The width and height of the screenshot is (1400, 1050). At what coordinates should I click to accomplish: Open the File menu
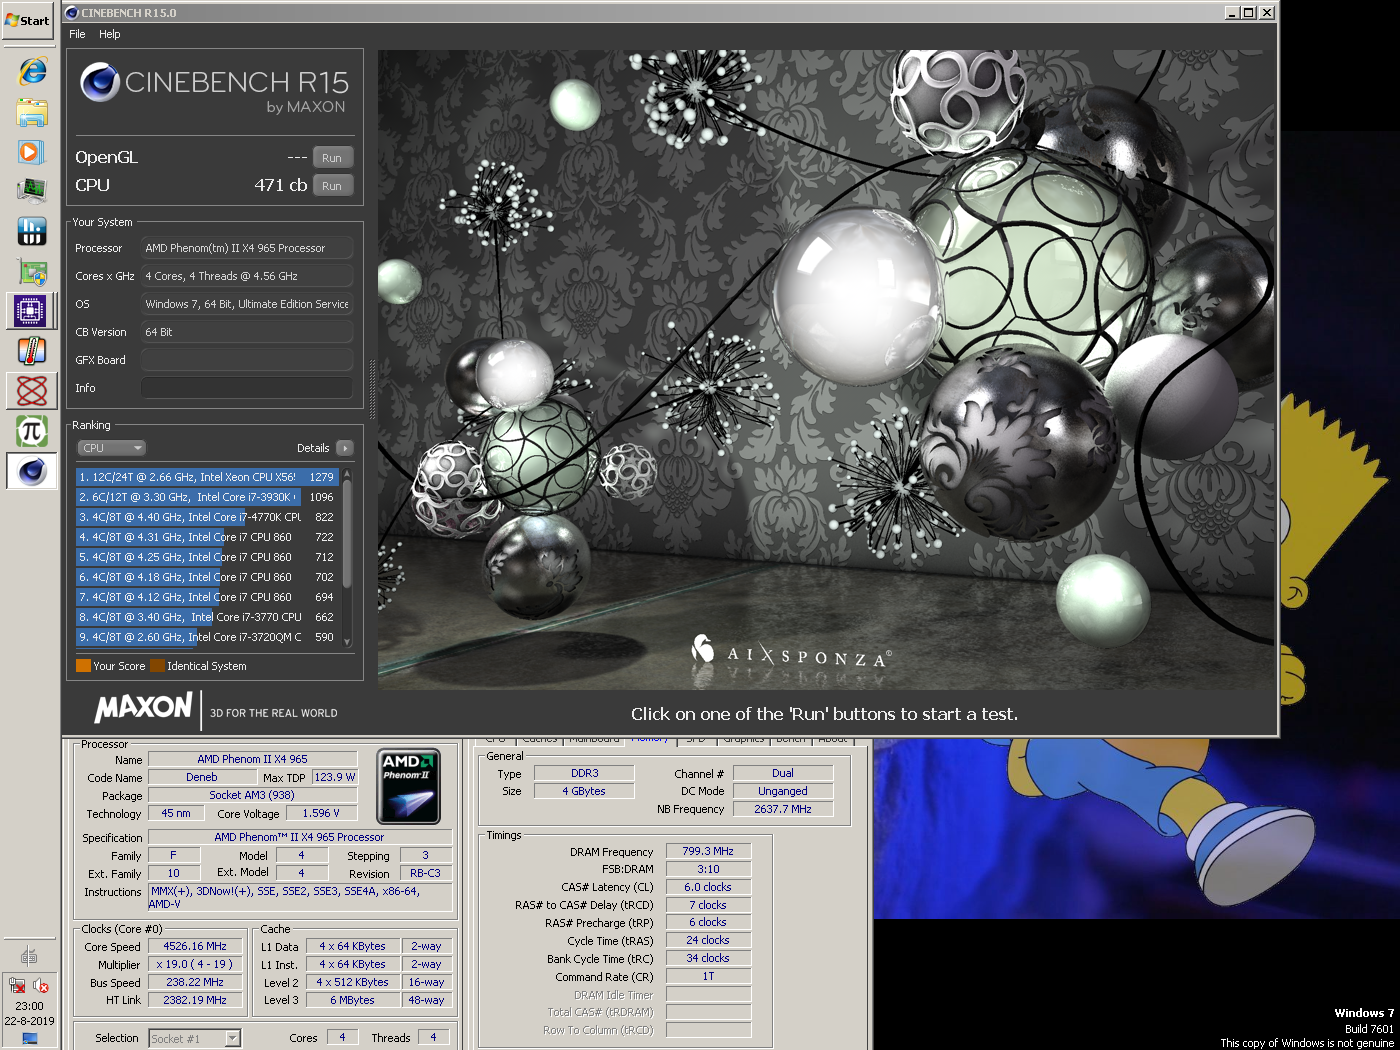click(77, 34)
